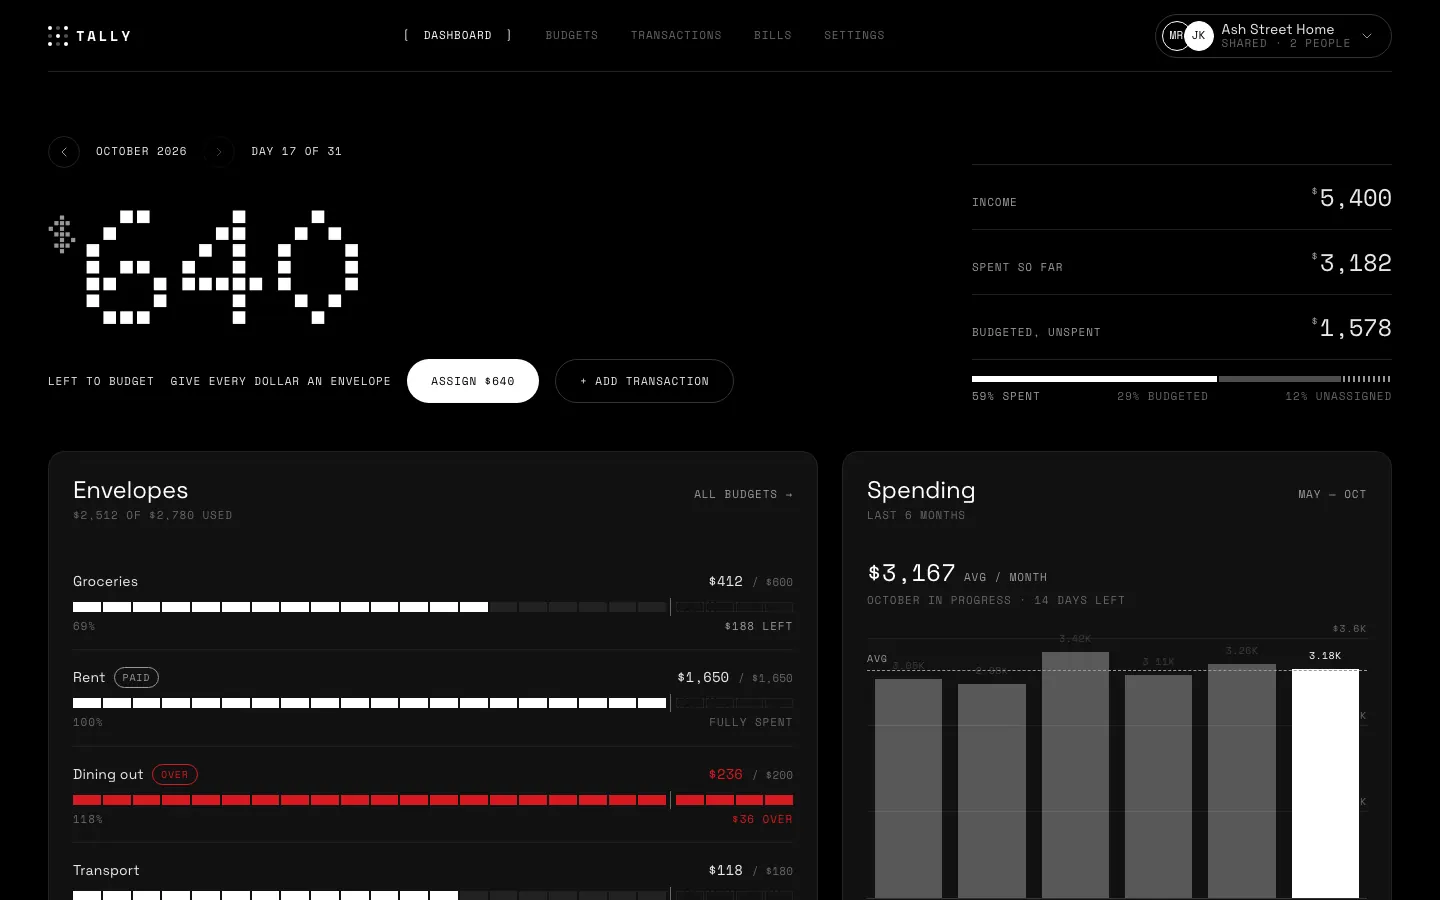The image size is (1440, 900).
Task: Click the $36 OVER label
Action: pyautogui.click(x=762, y=820)
